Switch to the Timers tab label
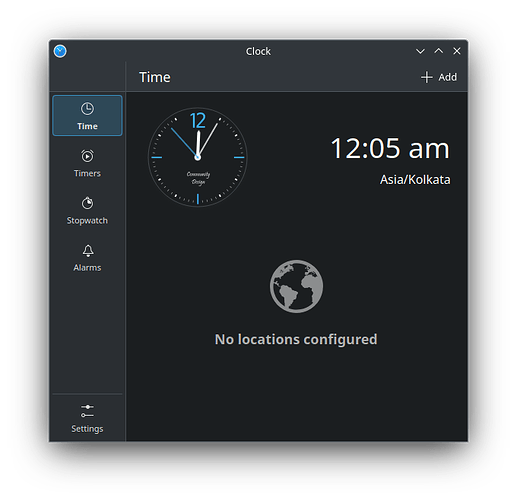The height and width of the screenshot is (500, 516). pyautogui.click(x=87, y=173)
